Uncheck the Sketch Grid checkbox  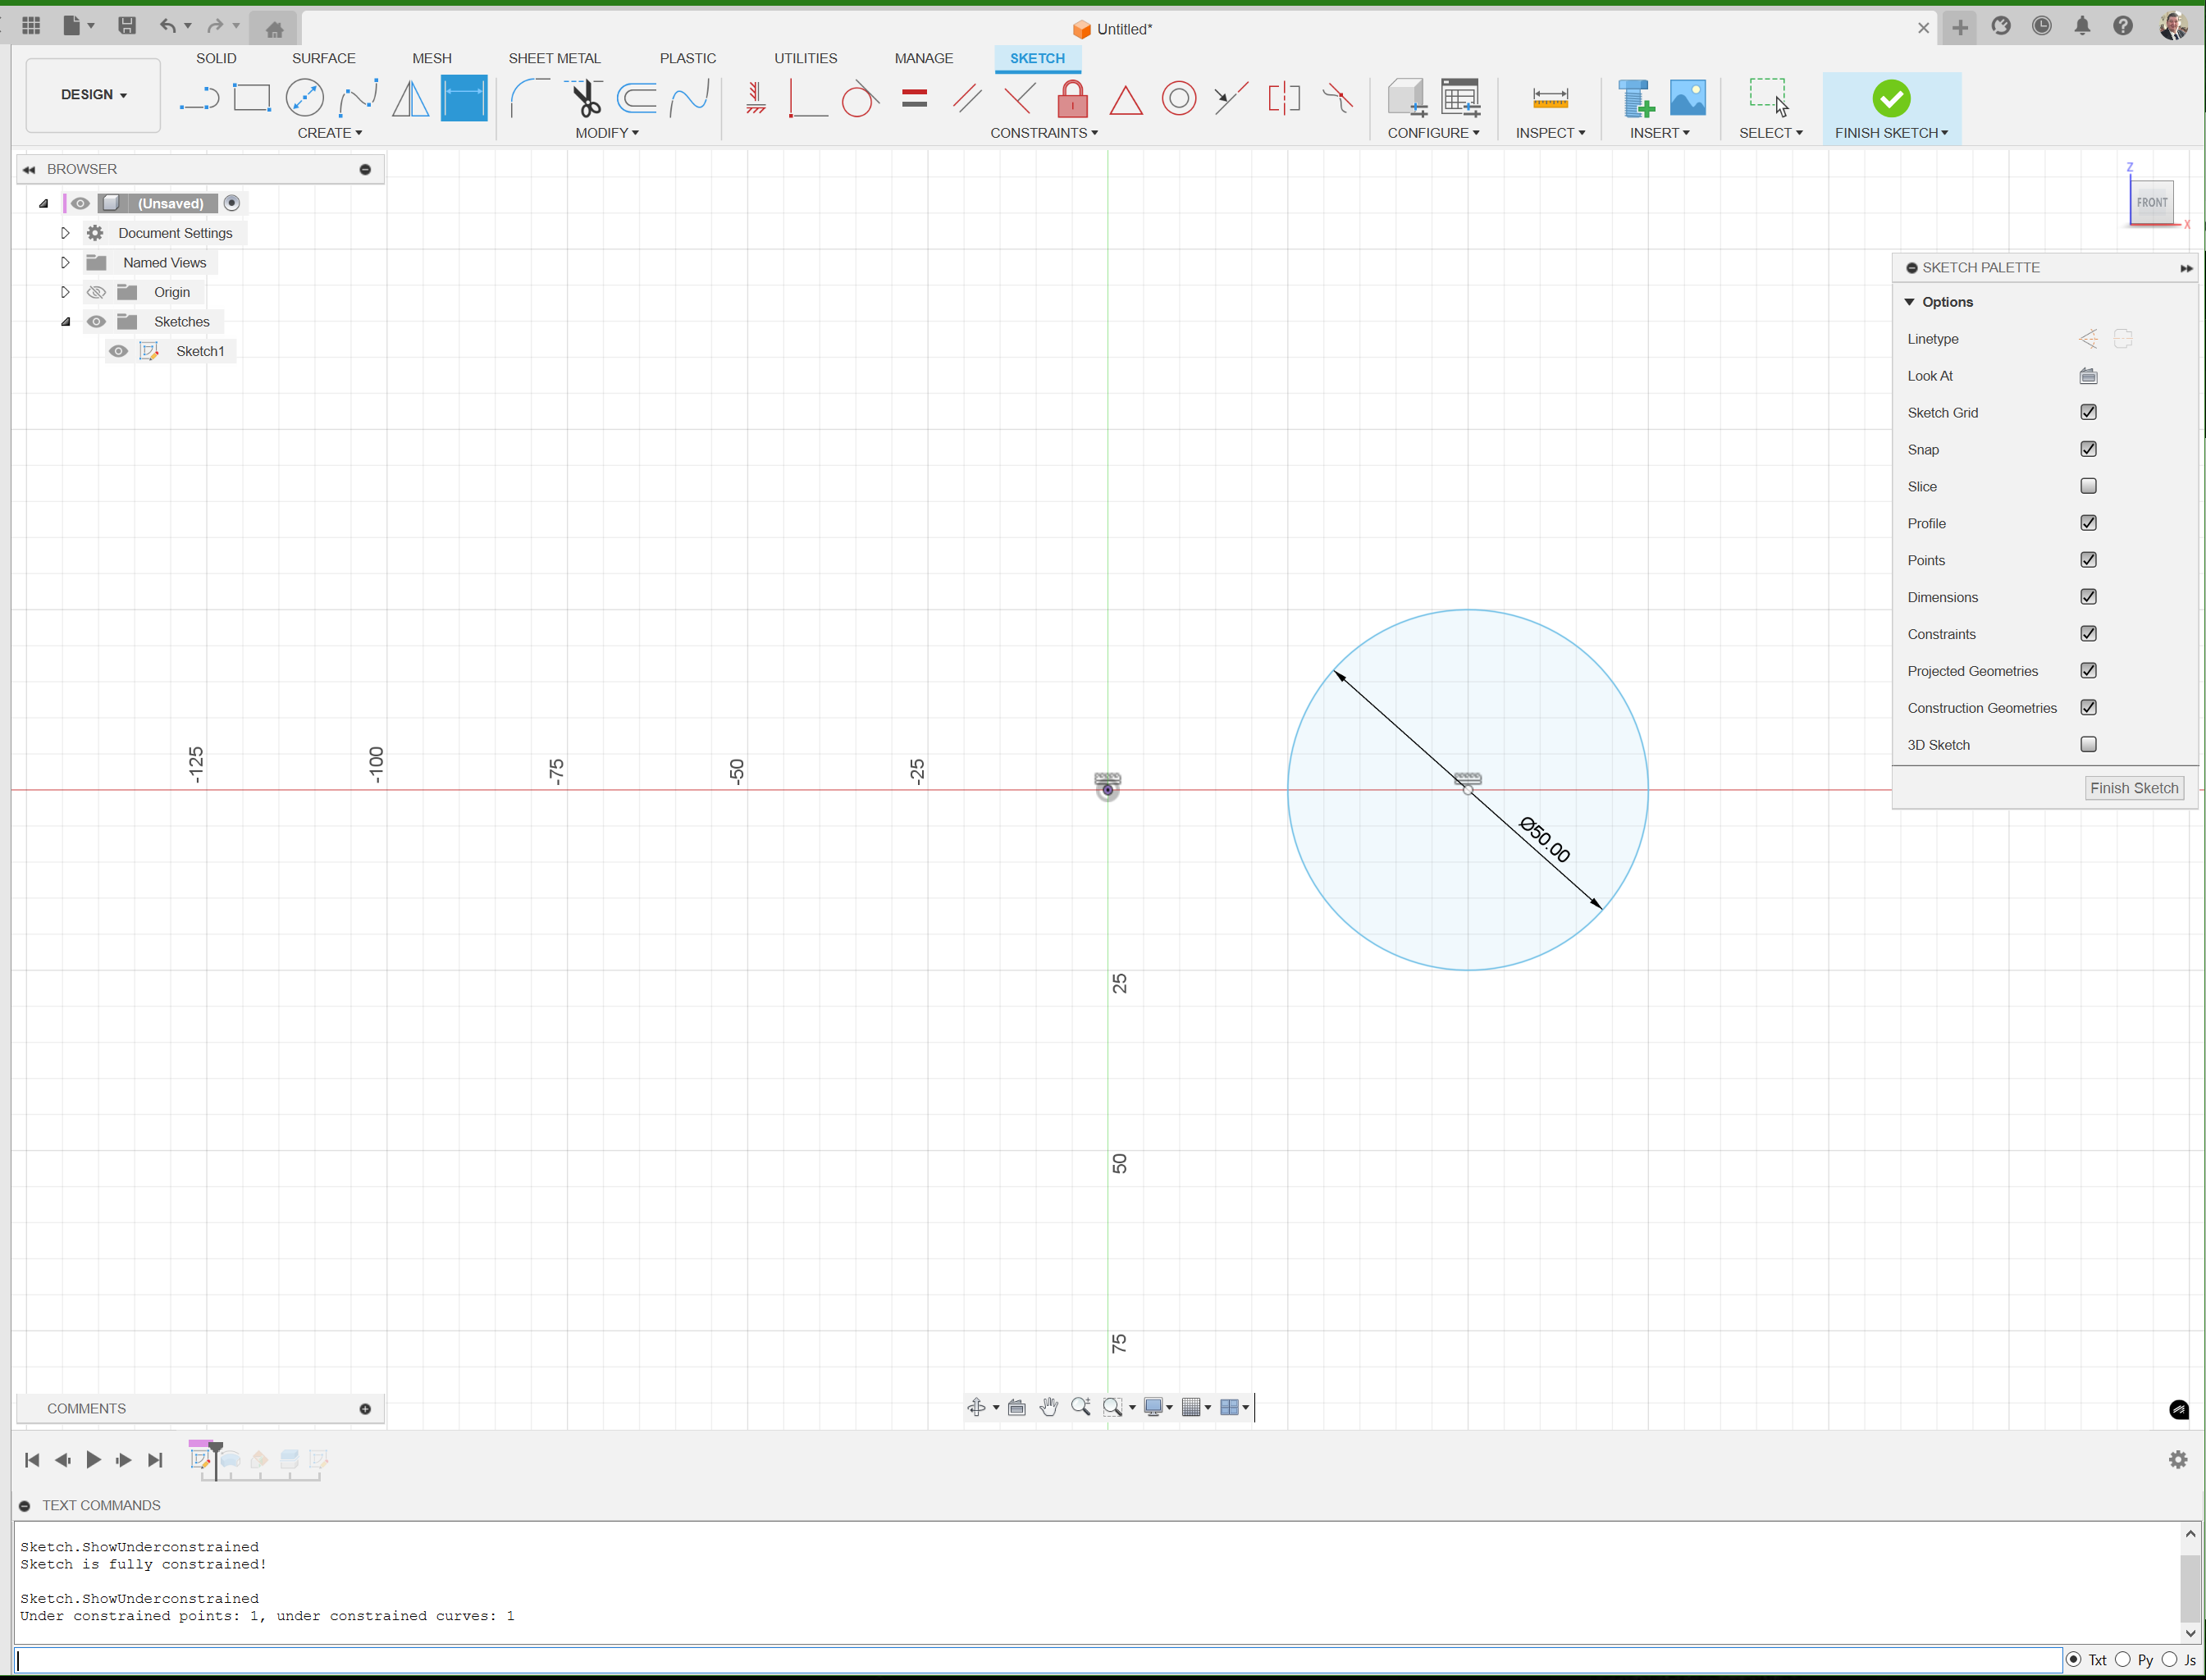(x=2088, y=412)
